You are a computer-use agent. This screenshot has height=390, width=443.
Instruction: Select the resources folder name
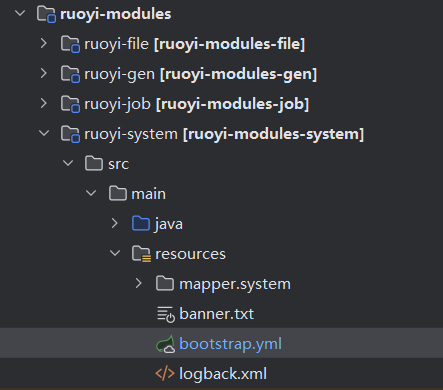pos(190,254)
